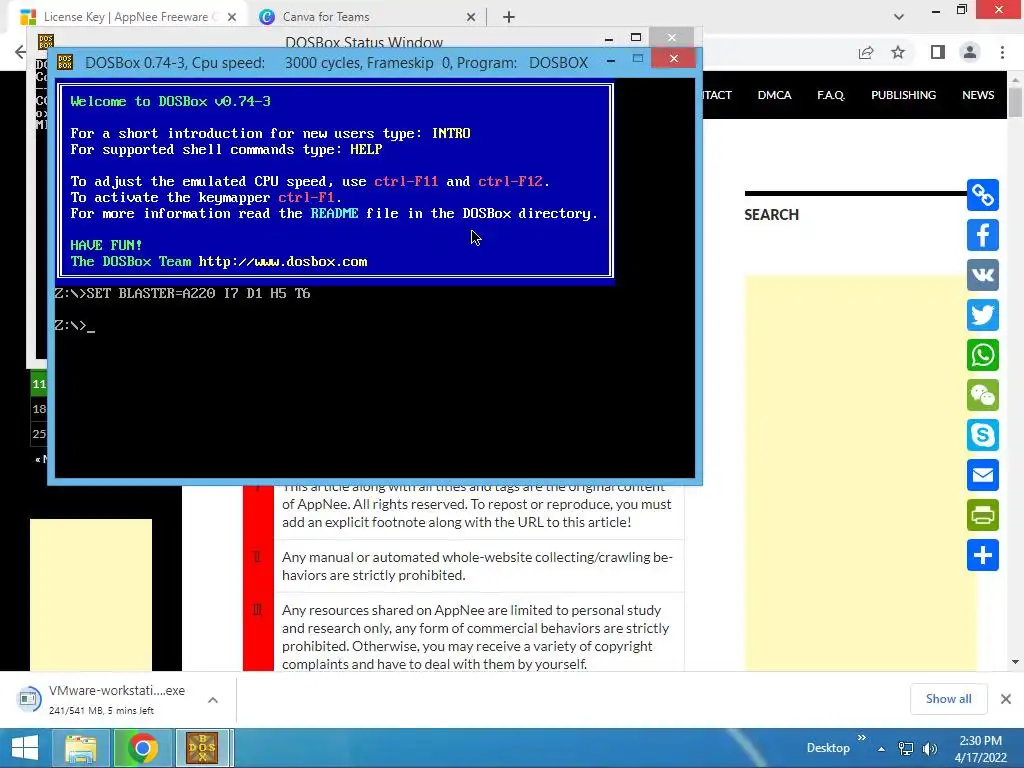The image size is (1024, 768).
Task: Click the VMware download file icon
Action: tap(28, 699)
